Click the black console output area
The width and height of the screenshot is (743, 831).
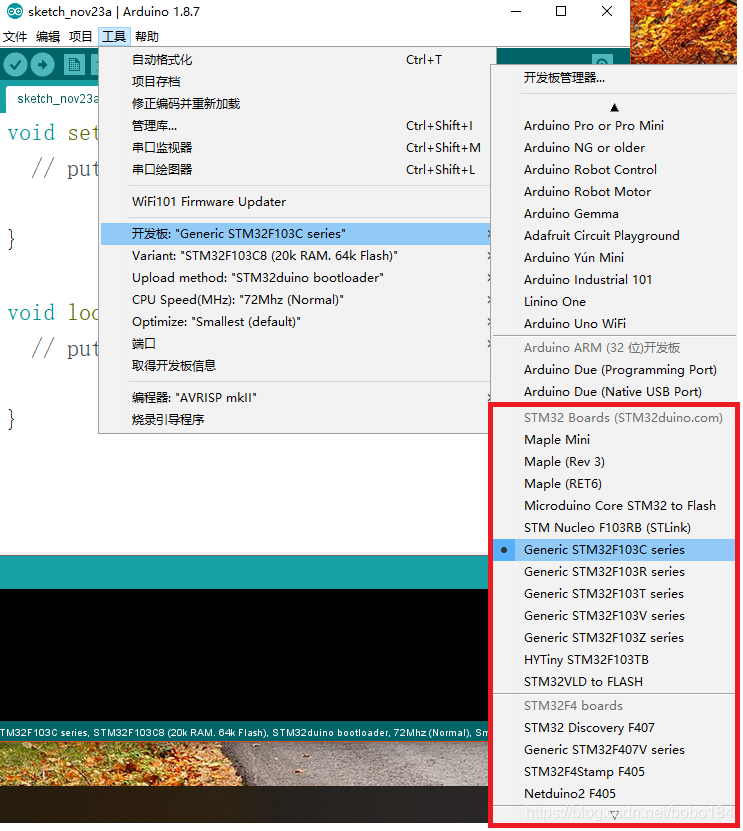(x=244, y=655)
